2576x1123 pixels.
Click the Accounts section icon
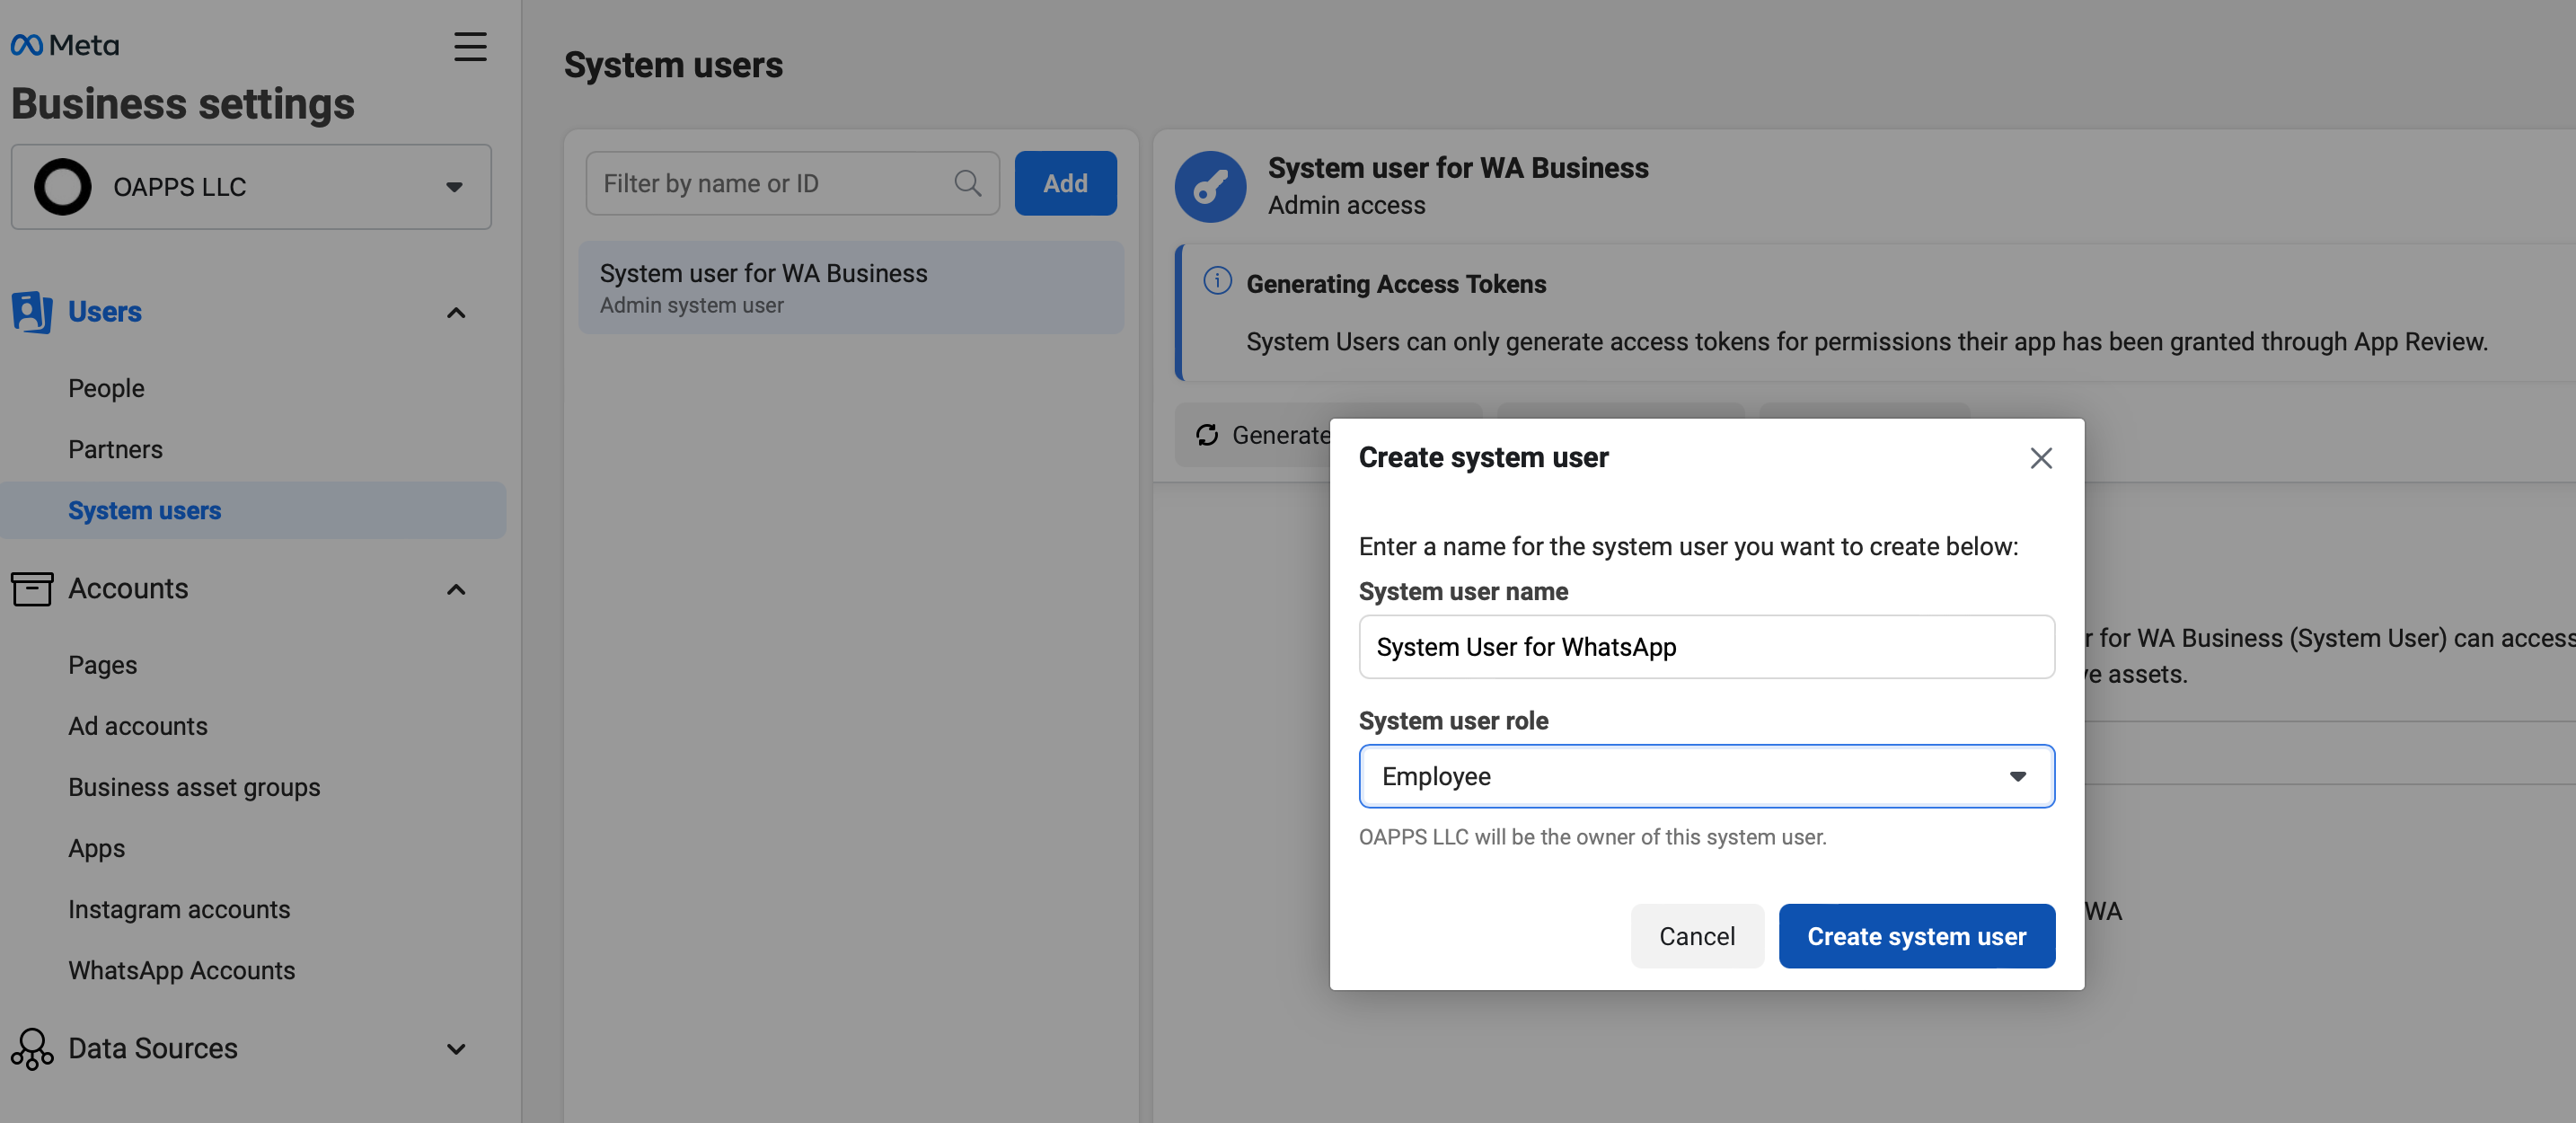[x=31, y=588]
